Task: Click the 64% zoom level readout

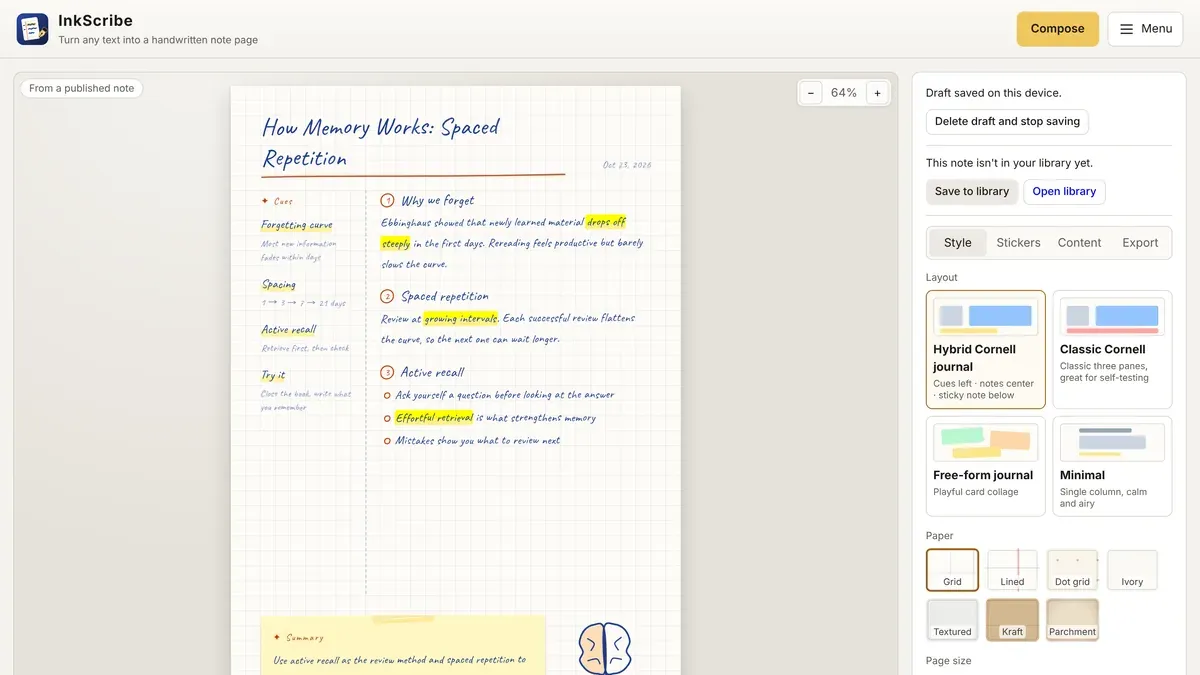Action: pos(844,93)
